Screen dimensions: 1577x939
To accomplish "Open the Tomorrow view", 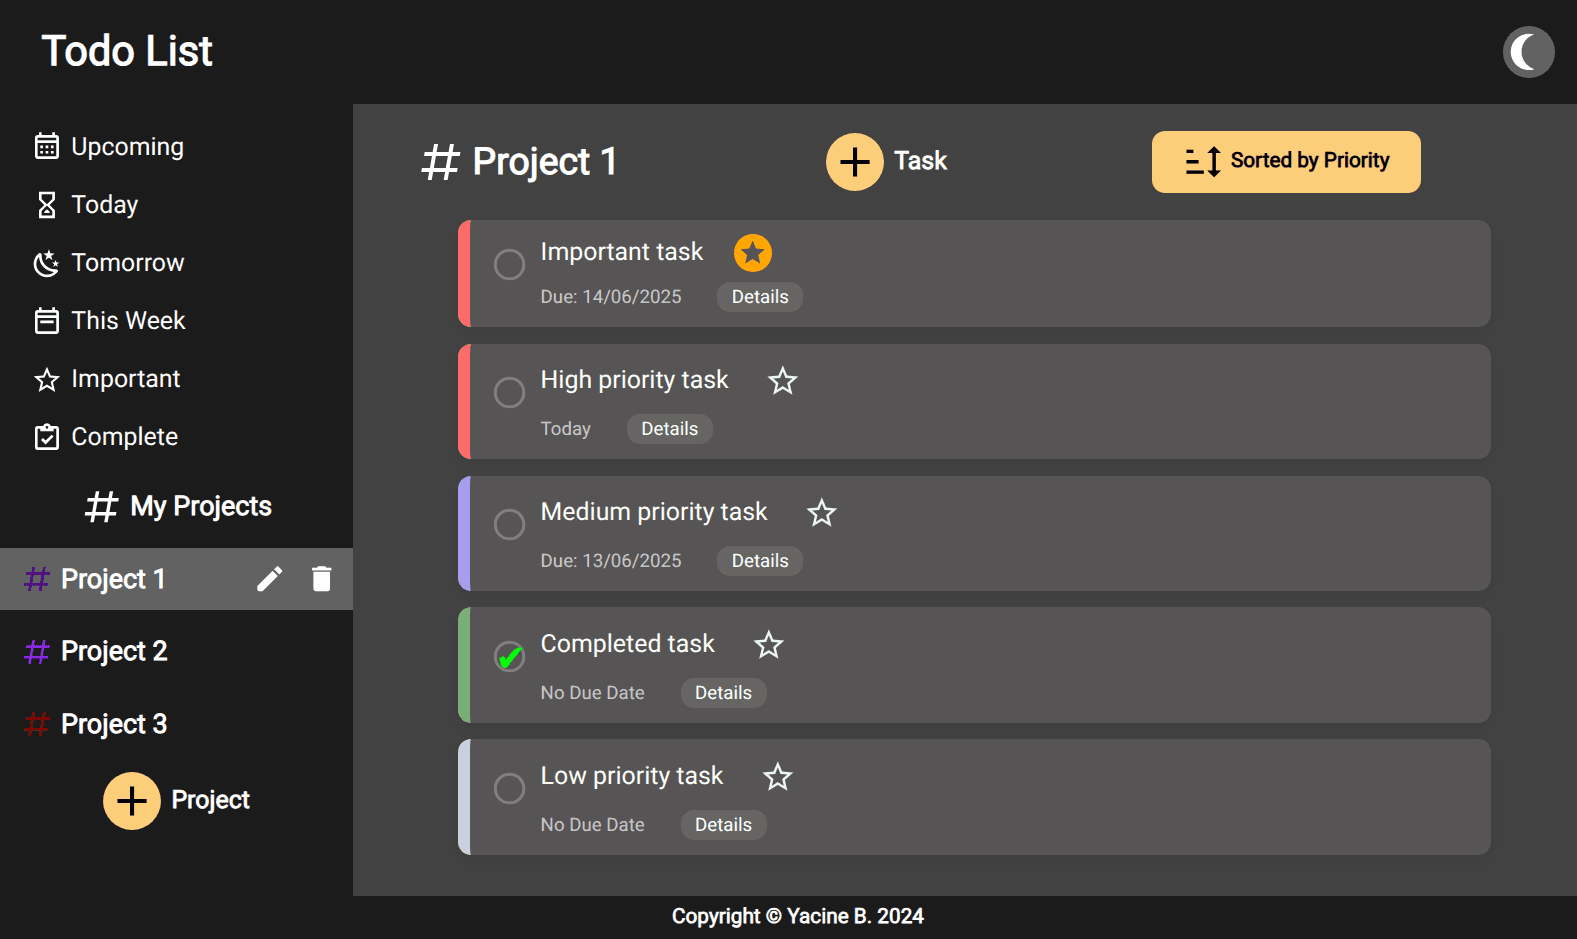I will pyautogui.click(x=128, y=263).
